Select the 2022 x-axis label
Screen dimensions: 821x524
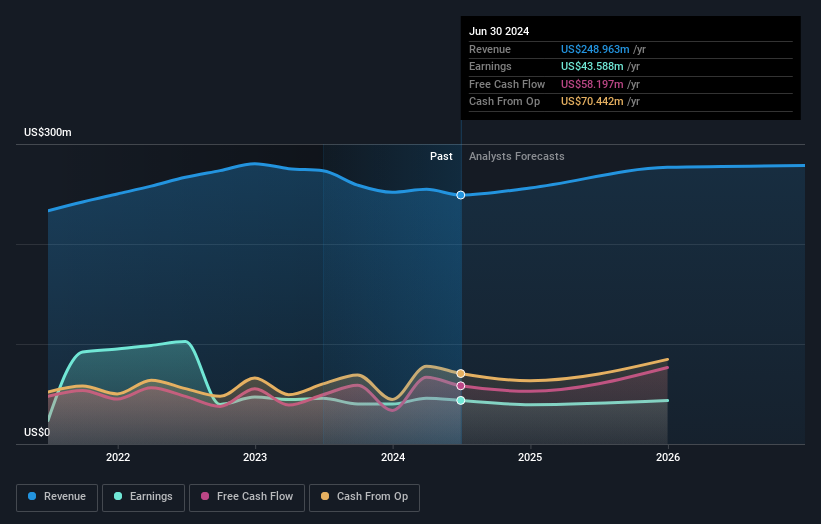point(118,457)
